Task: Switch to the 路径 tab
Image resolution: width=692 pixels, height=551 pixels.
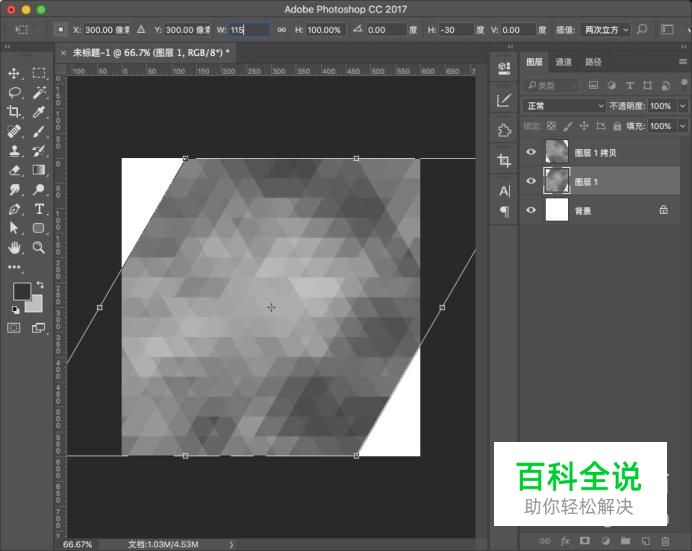Action: pos(593,62)
